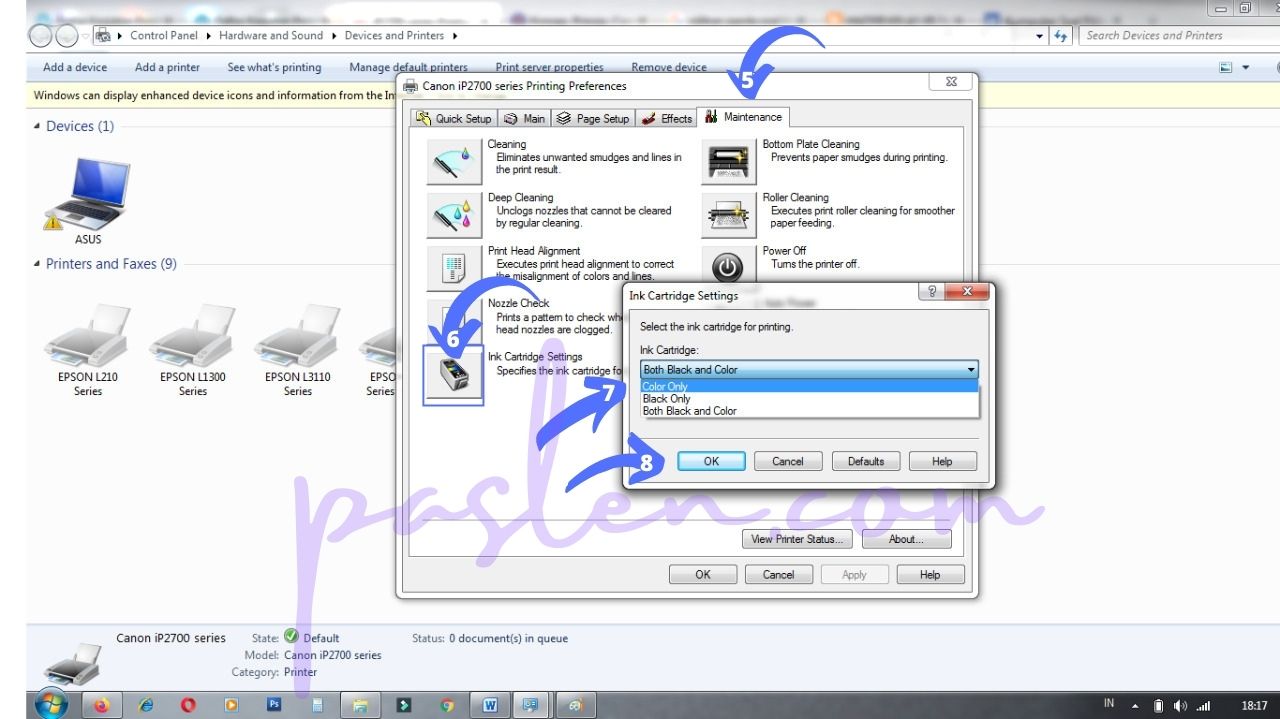The image size is (1280, 719).
Task: Open Microsoft Word from the taskbar
Action: [491, 705]
